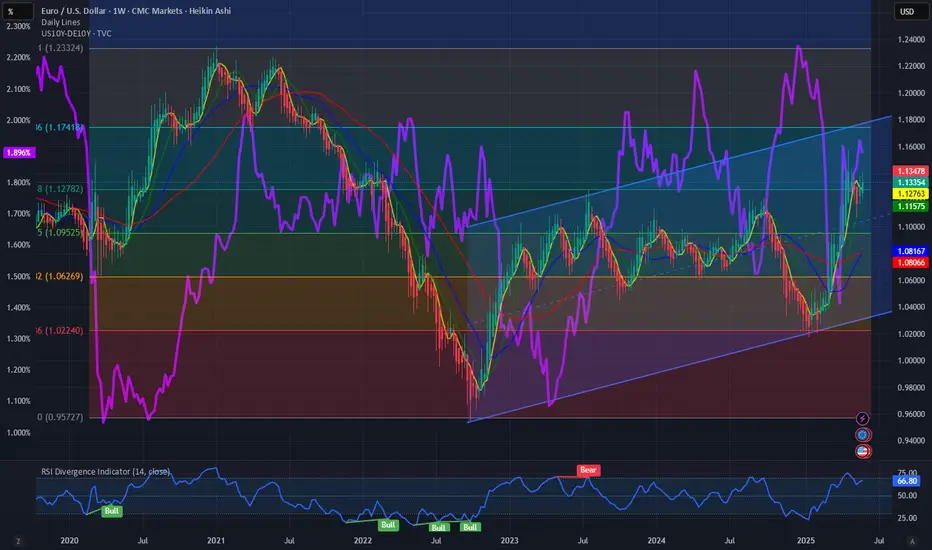Click the Bull label from early 2022
Image resolution: width=932 pixels, height=550 pixels.
tap(388, 524)
